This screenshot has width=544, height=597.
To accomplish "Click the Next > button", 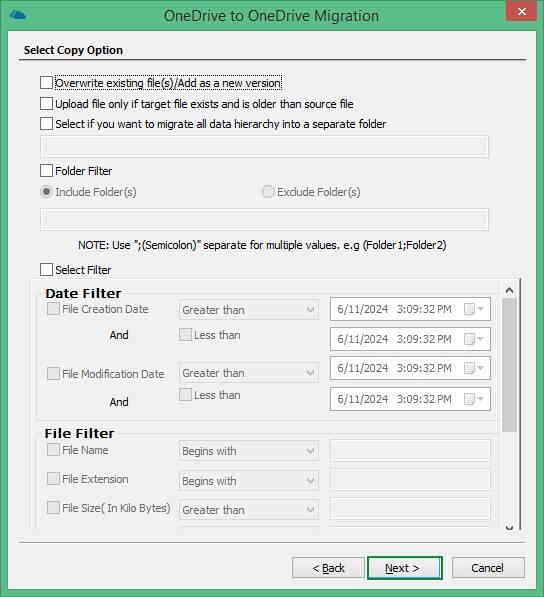I will pos(405,568).
